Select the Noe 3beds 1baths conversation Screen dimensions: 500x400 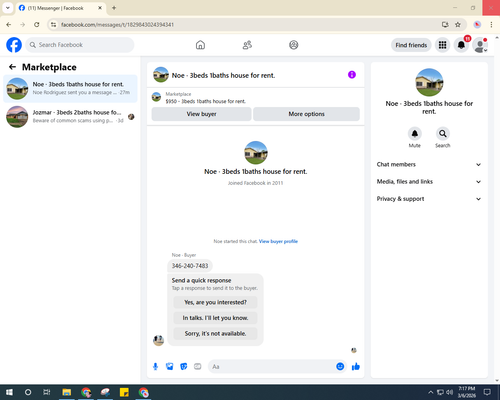tap(70, 88)
